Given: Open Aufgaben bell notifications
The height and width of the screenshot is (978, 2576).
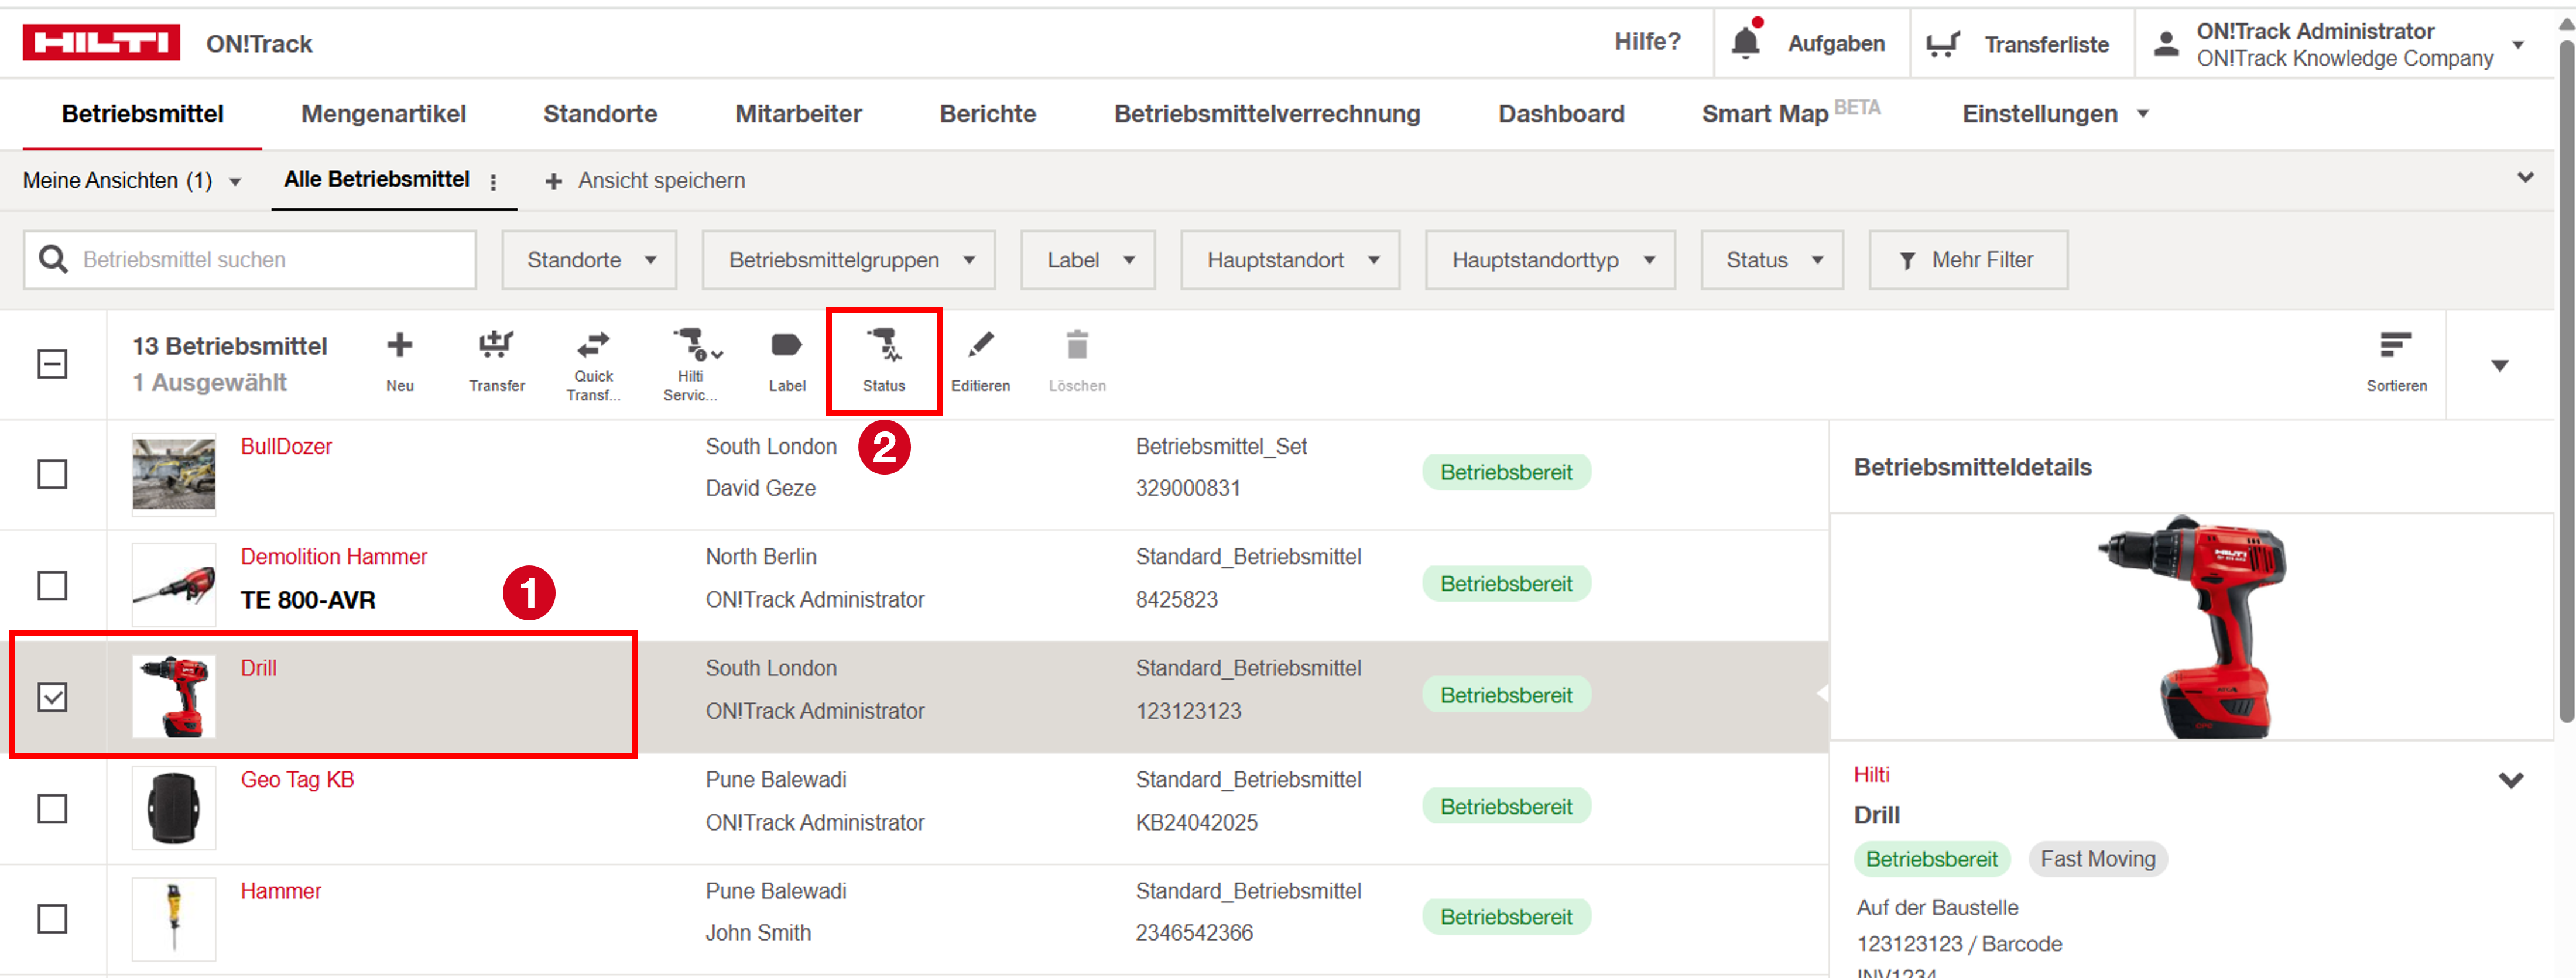Looking at the screenshot, I should [1746, 43].
